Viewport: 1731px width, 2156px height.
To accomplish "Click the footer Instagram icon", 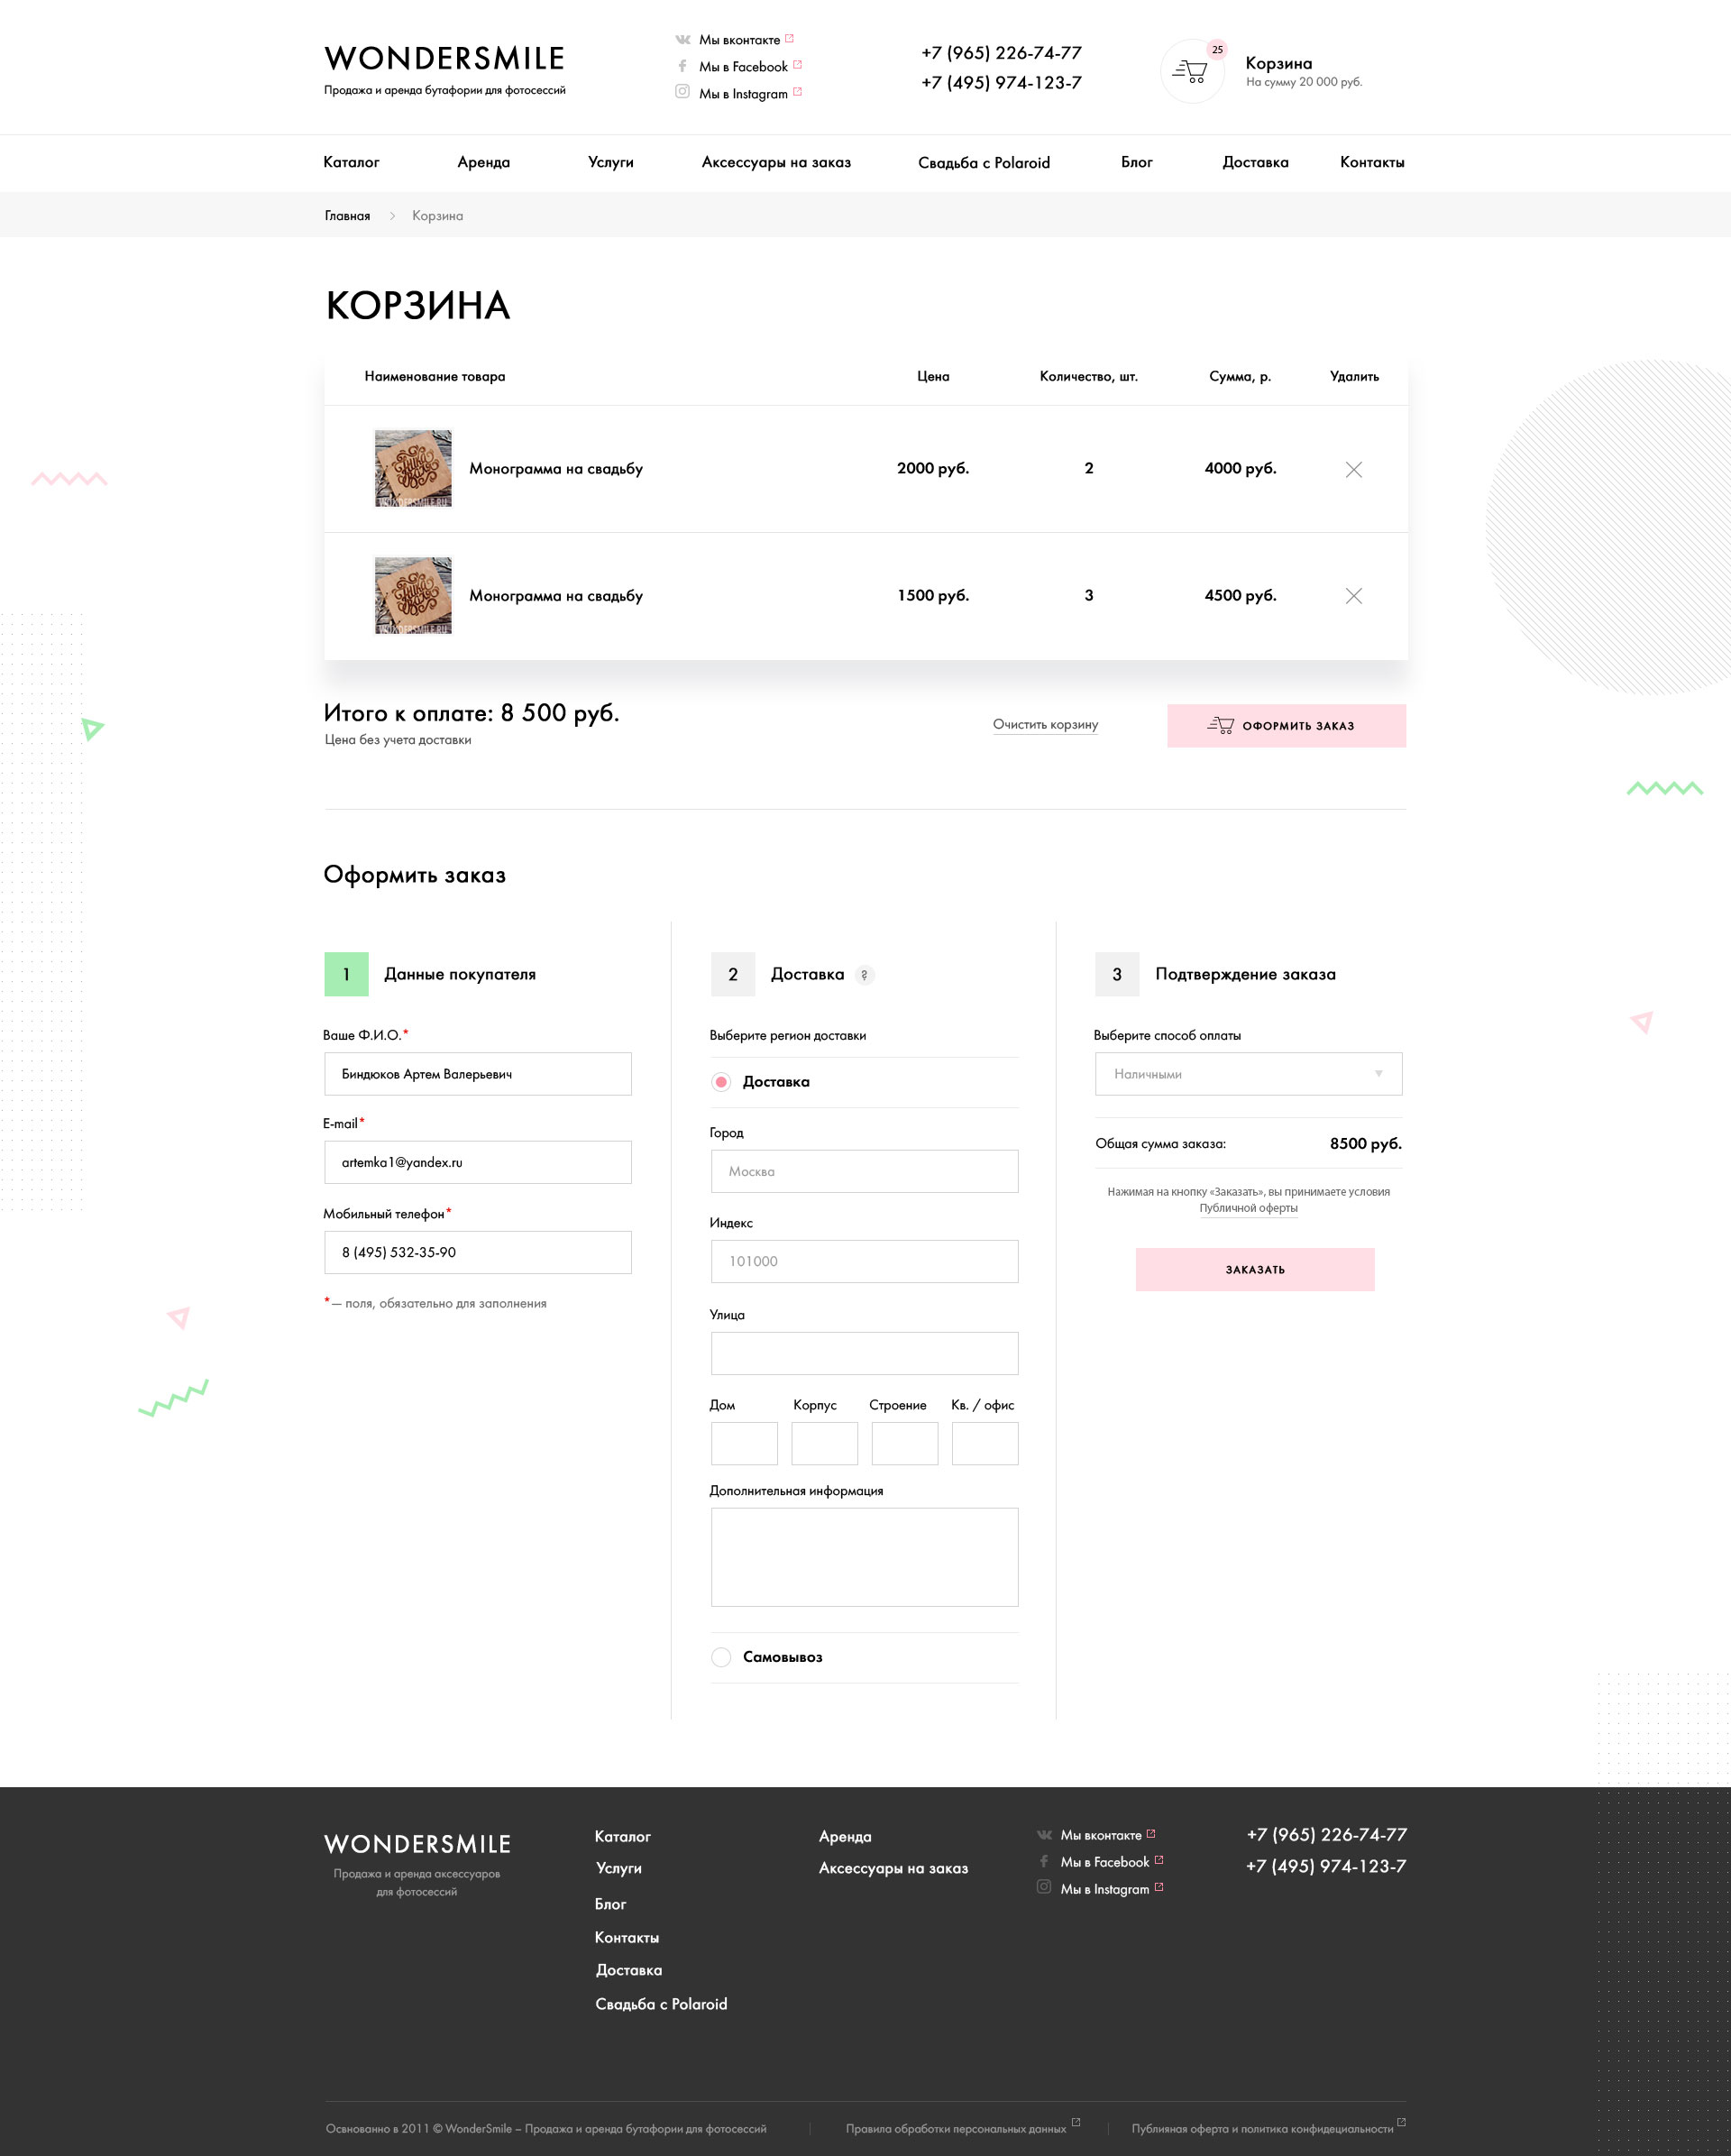I will (x=1043, y=1887).
